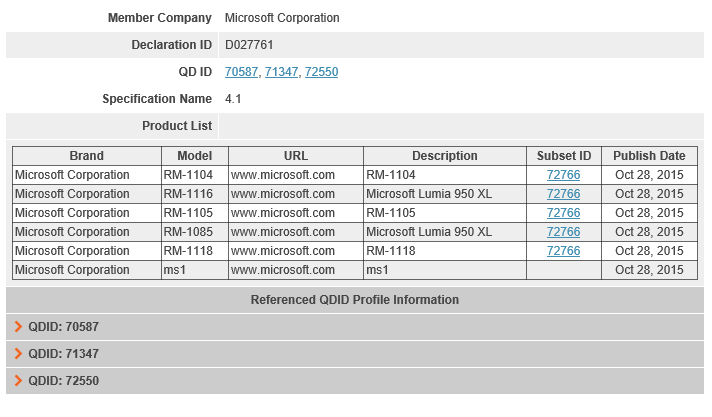Screen dimensions: 712x417
Task: Expand the QDID: 71347 section arrow
Action: pyautogui.click(x=18, y=353)
